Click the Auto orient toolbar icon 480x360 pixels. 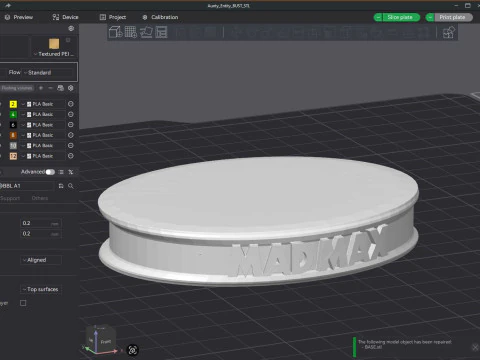146,32
